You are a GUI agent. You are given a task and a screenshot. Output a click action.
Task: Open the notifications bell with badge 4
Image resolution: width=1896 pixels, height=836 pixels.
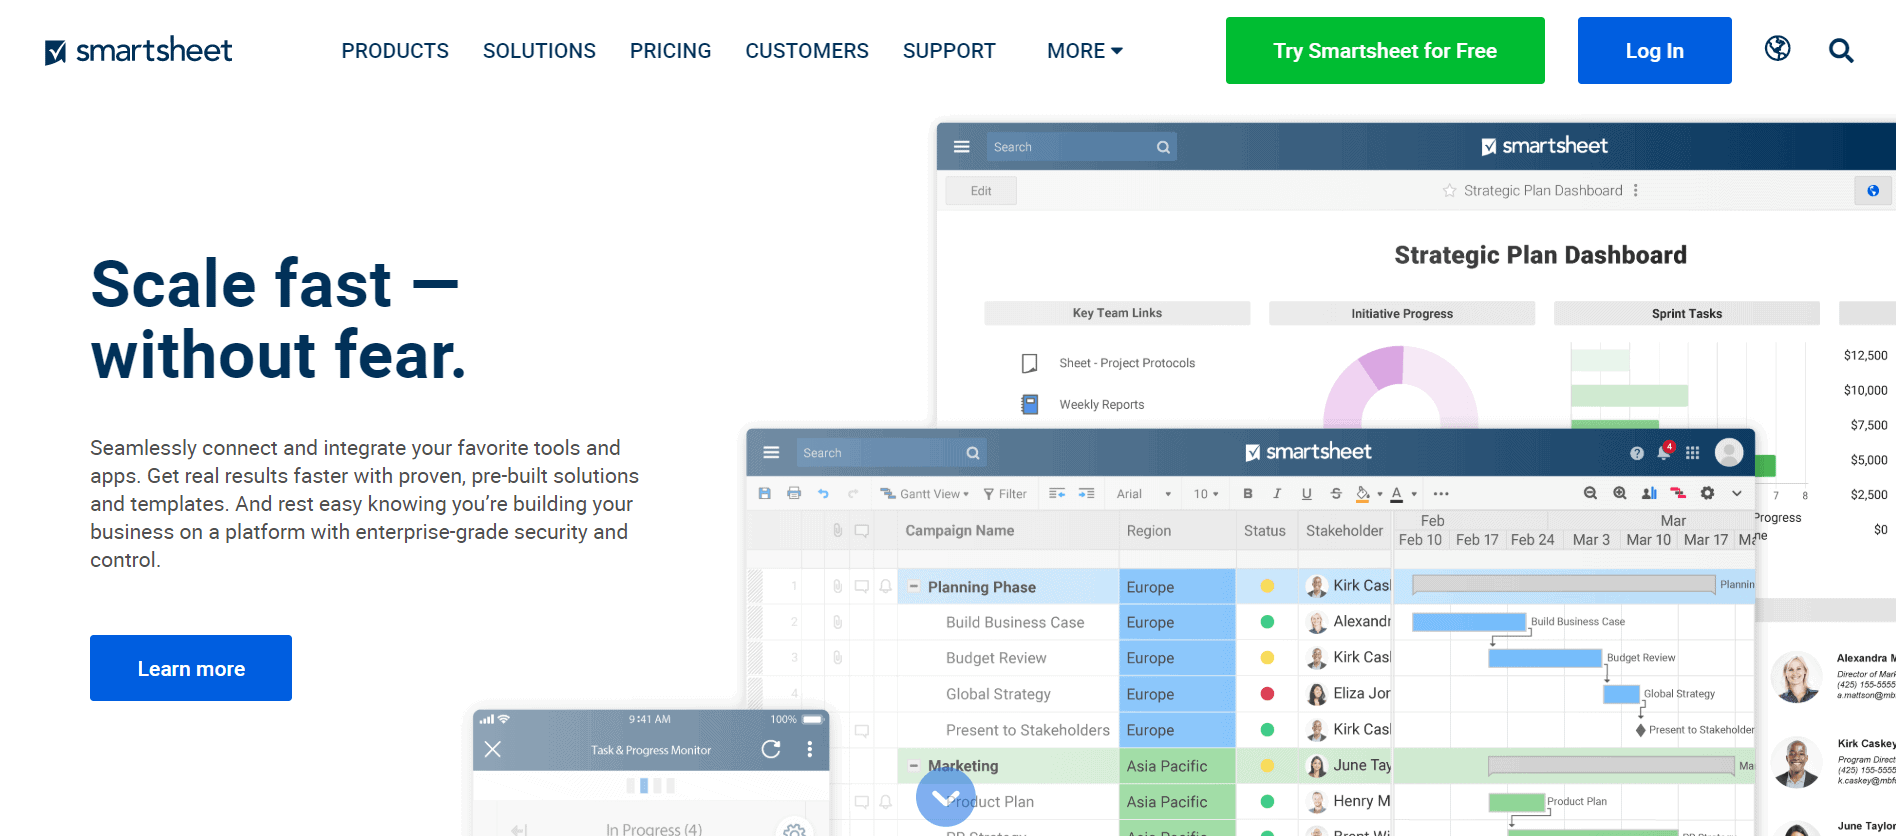point(1664,452)
